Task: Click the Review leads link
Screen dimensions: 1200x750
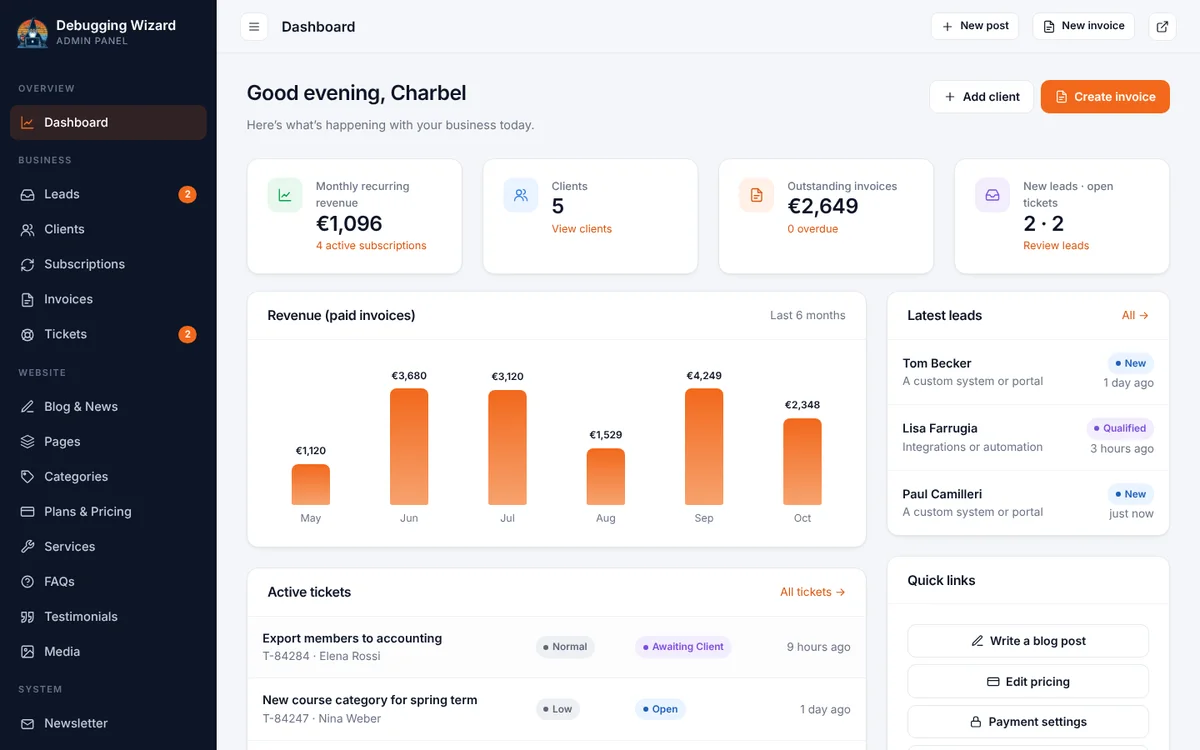Action: [1056, 245]
